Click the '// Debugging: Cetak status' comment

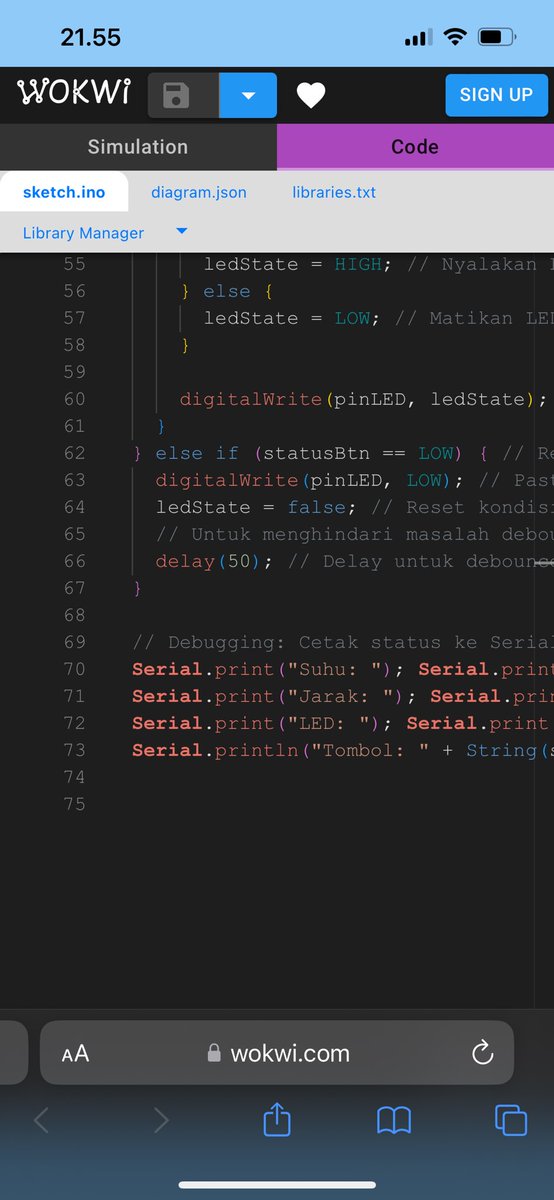(343, 642)
